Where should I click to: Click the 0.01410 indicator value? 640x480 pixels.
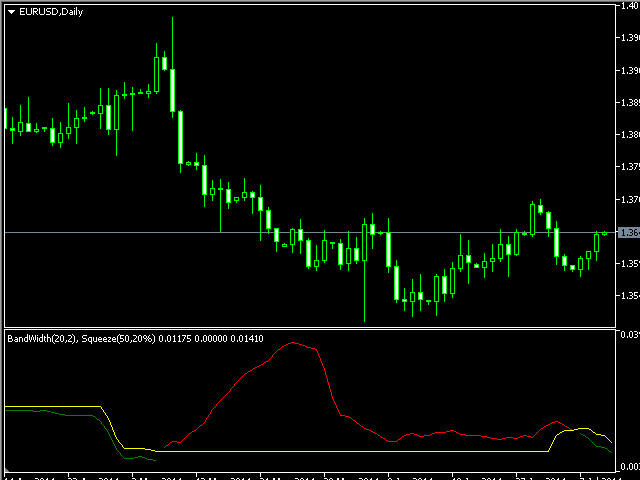coord(247,339)
